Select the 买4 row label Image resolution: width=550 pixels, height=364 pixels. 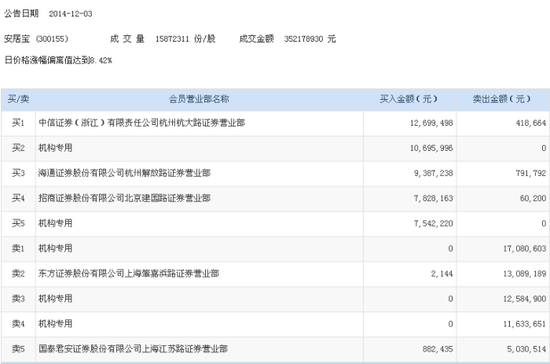tap(18, 198)
